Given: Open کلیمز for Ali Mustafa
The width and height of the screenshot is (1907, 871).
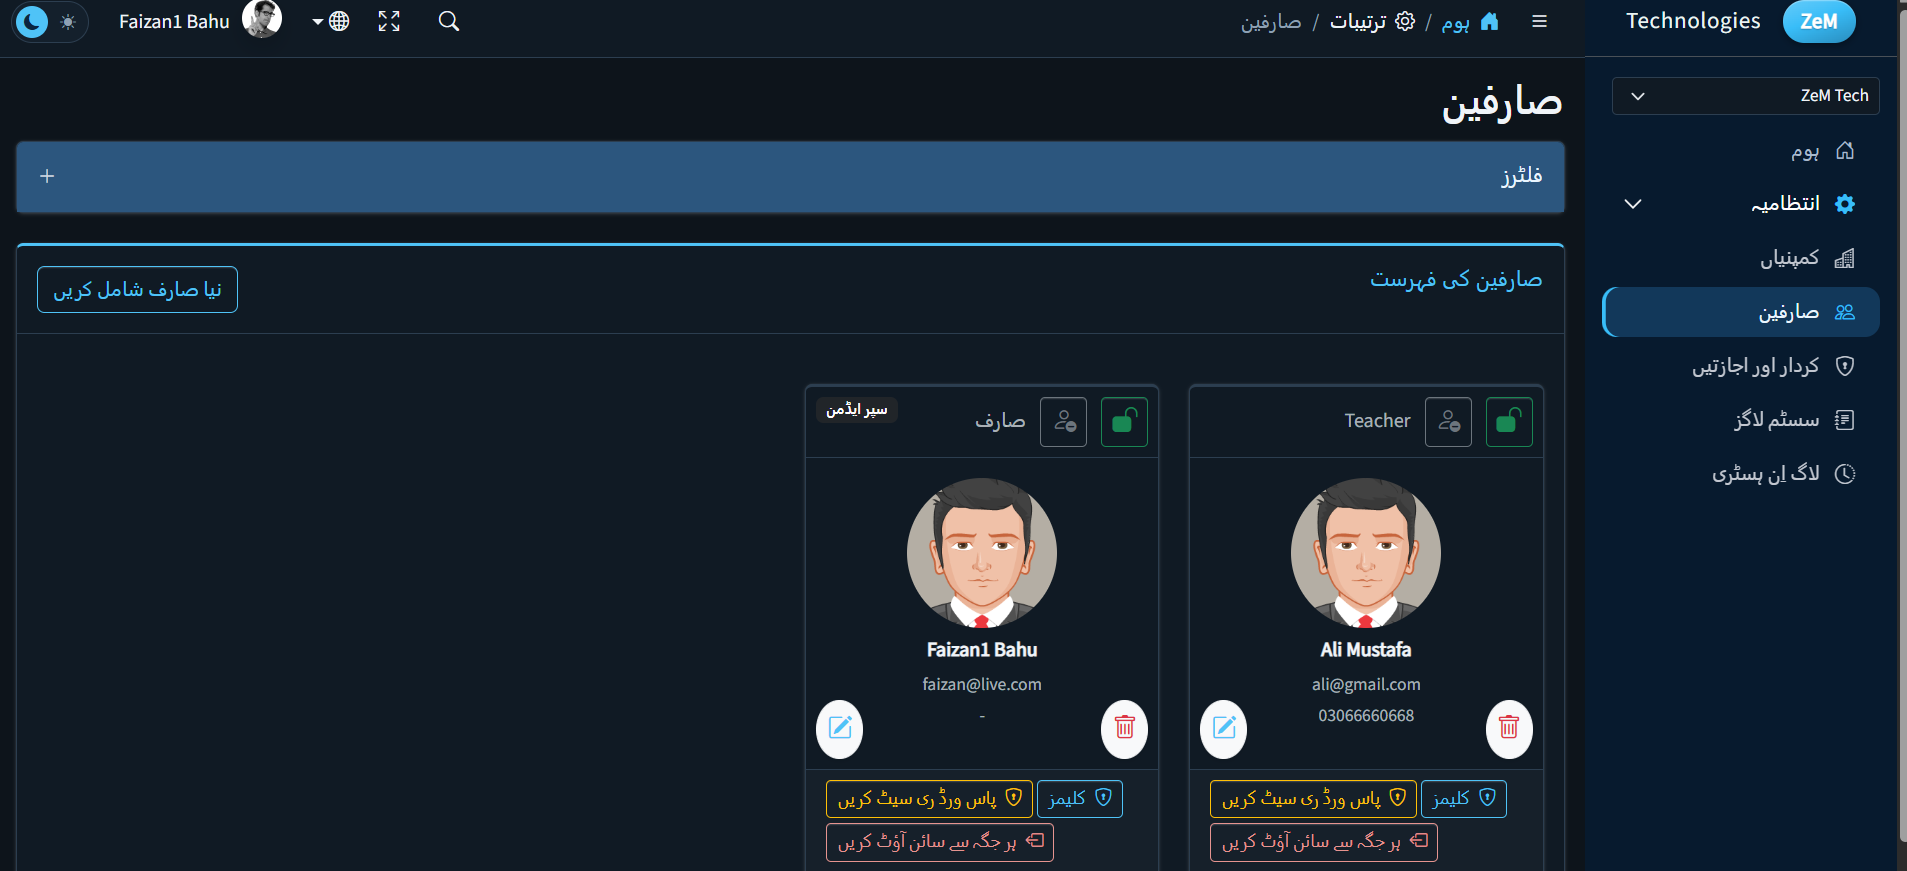Looking at the screenshot, I should (x=1464, y=799).
